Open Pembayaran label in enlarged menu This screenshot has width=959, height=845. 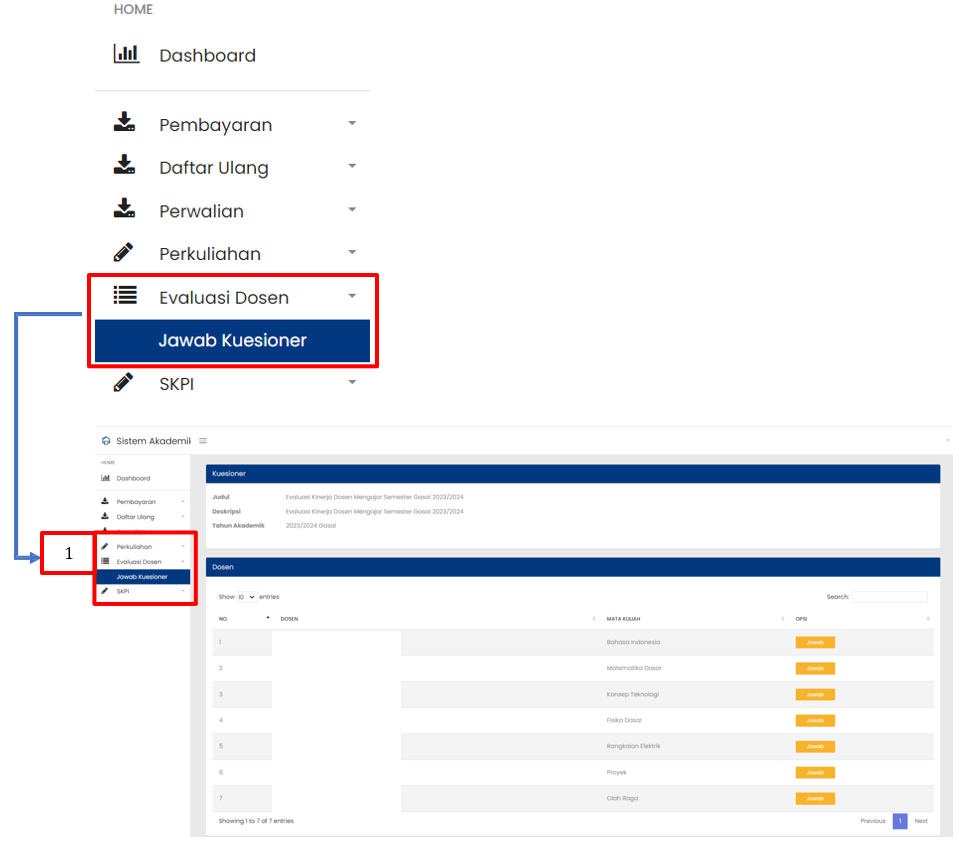[x=215, y=125]
